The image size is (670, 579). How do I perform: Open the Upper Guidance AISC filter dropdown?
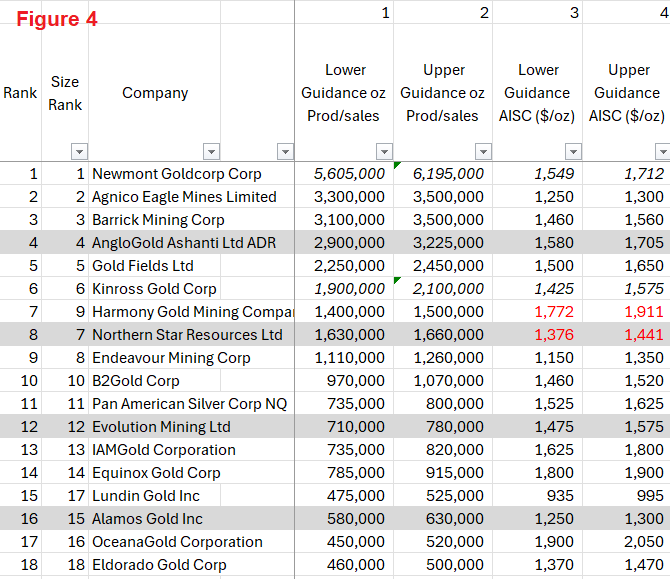click(x=663, y=152)
